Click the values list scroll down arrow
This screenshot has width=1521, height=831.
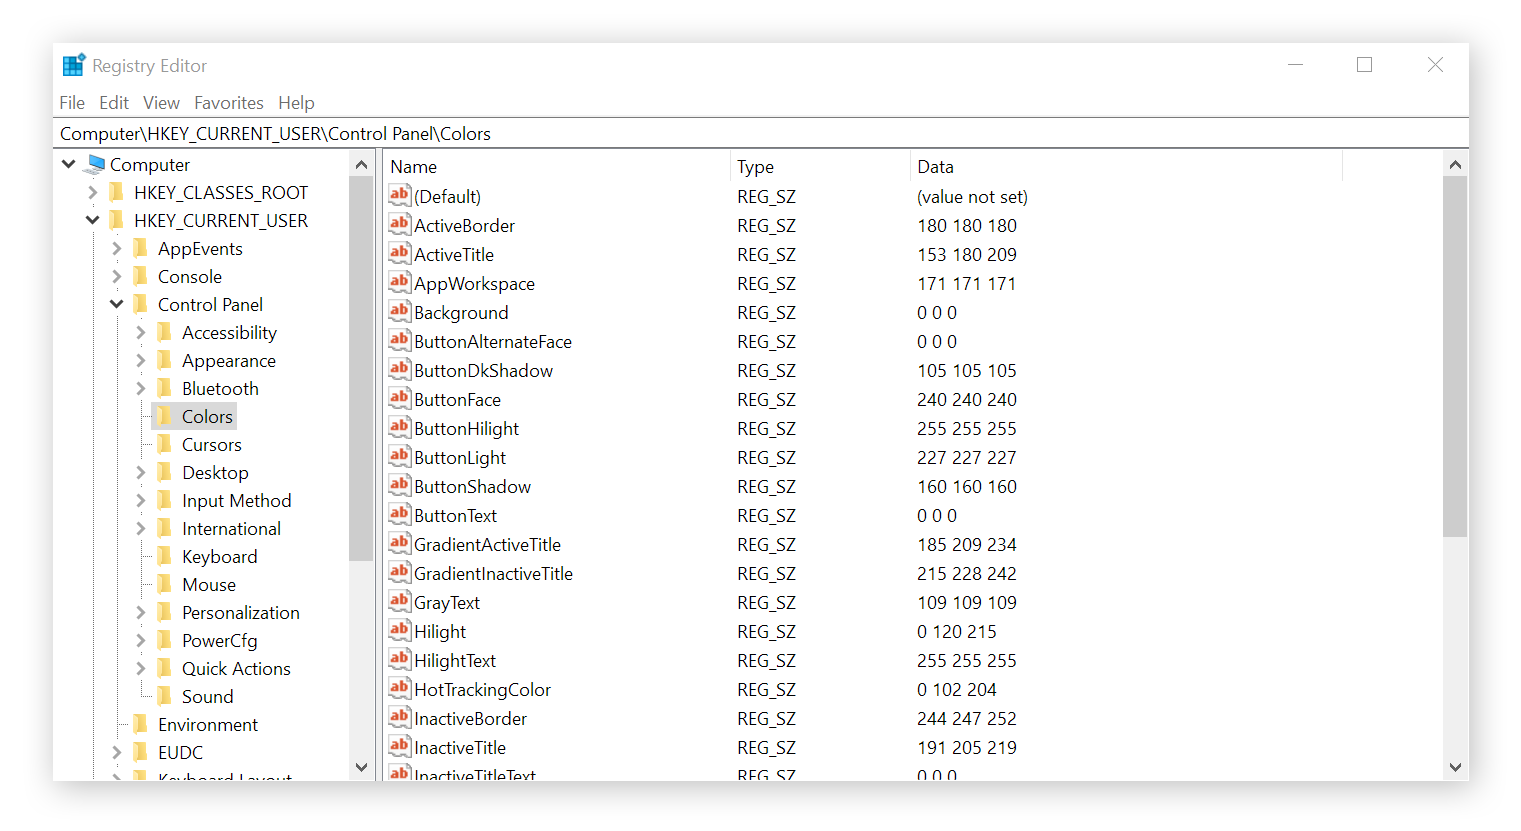point(1455,767)
